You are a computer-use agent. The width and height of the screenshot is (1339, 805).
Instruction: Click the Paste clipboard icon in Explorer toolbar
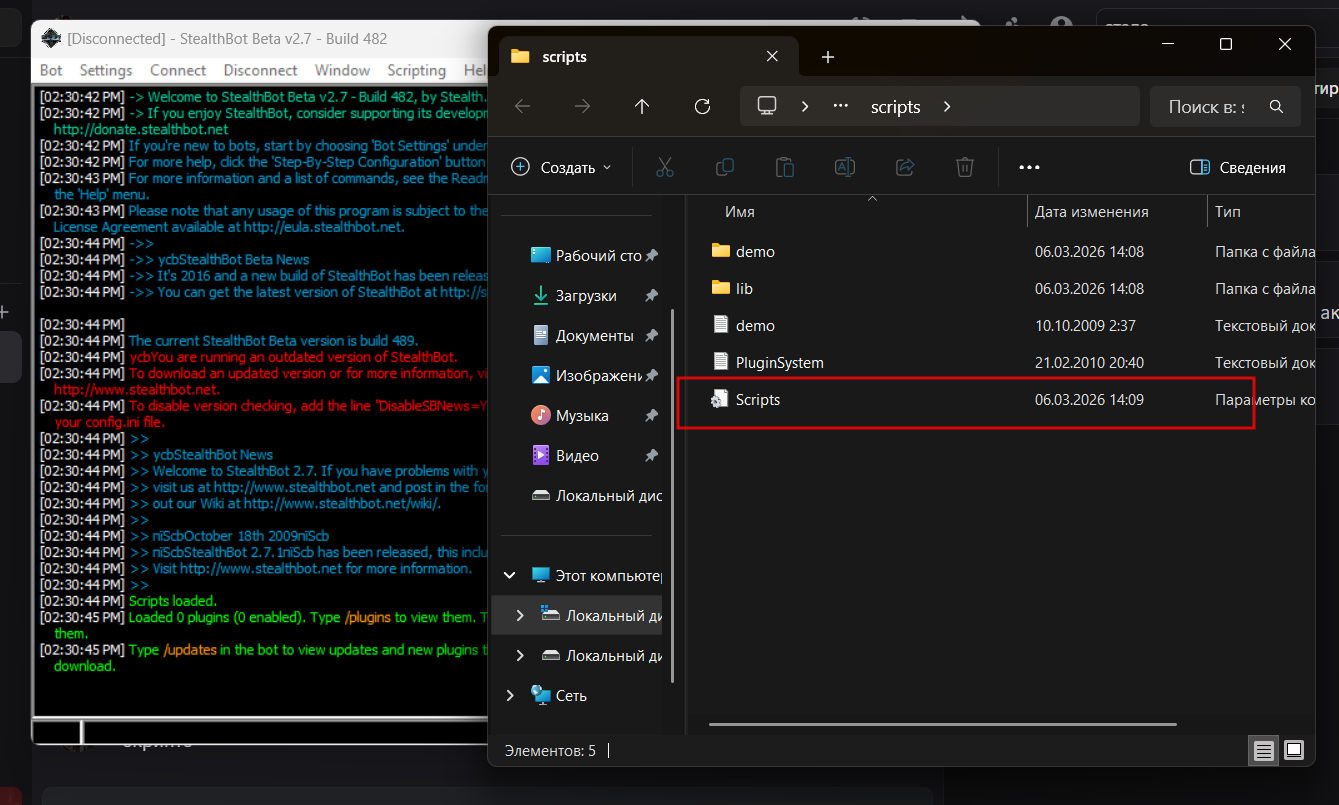[785, 167]
